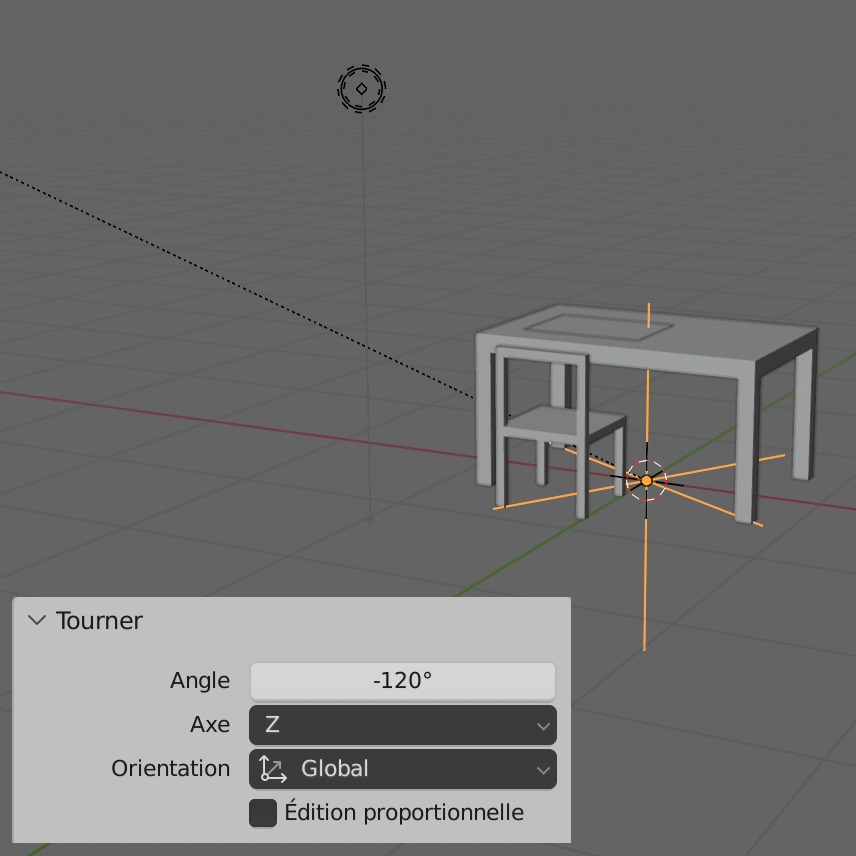Click the light's ground marker below its line

pyautogui.click(x=370, y=519)
